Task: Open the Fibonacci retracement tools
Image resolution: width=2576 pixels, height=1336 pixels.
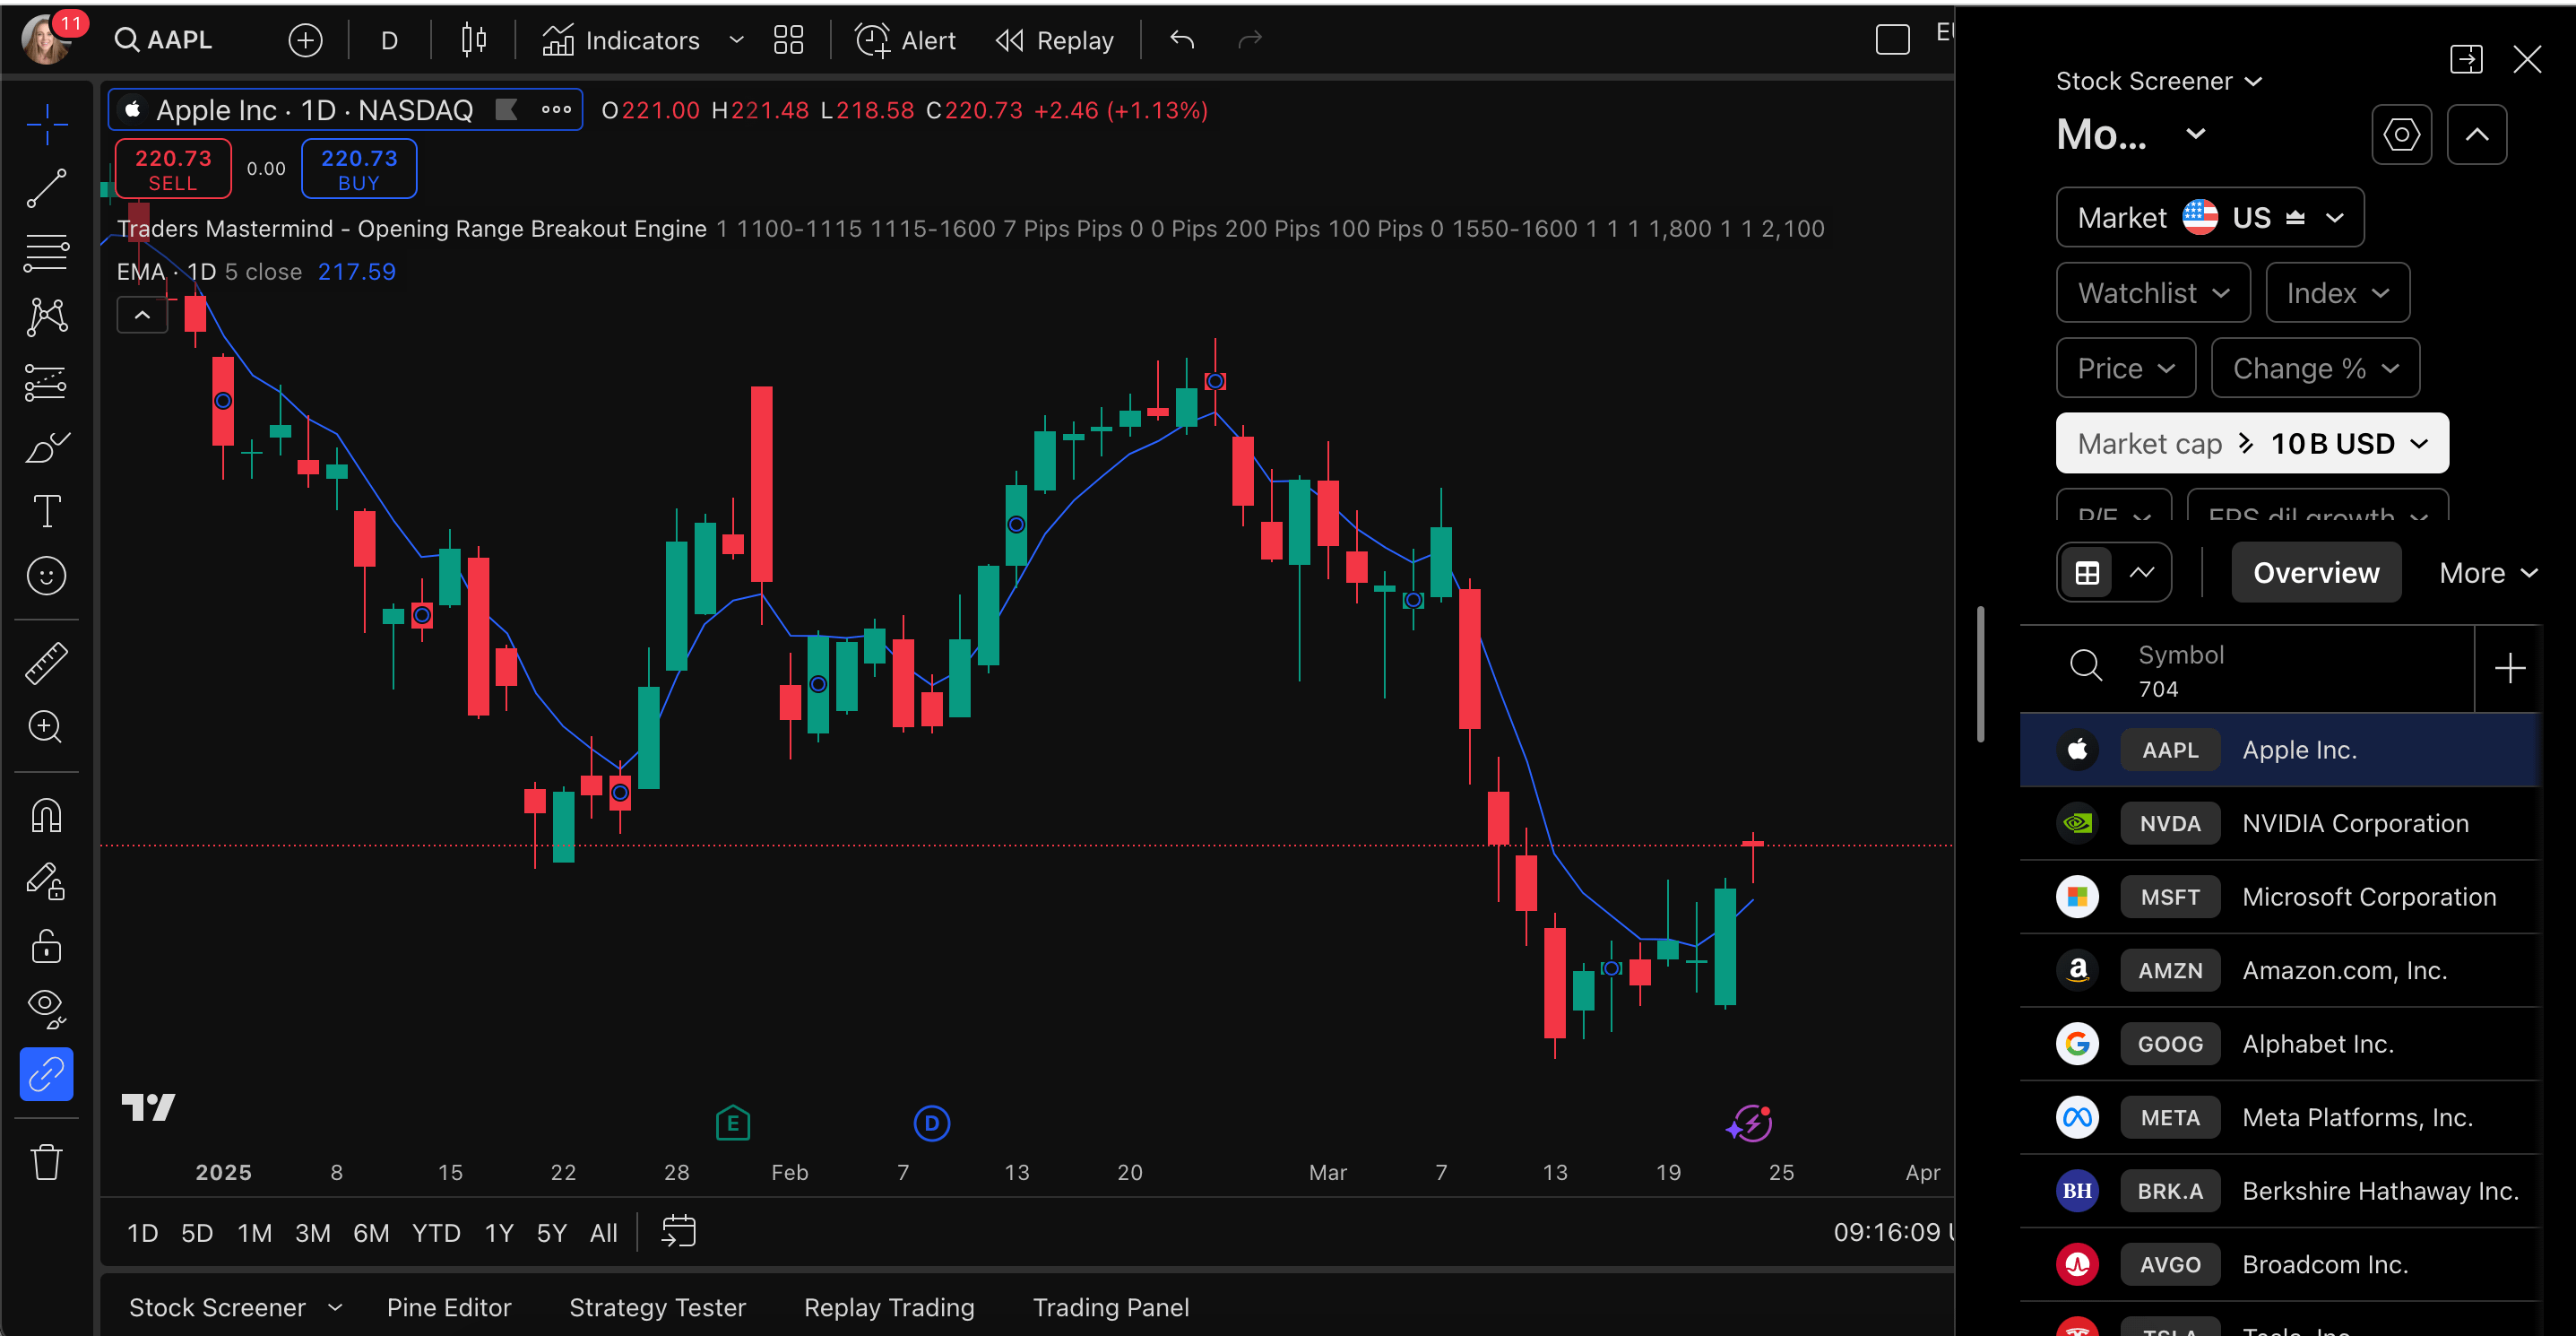Action: (47, 252)
